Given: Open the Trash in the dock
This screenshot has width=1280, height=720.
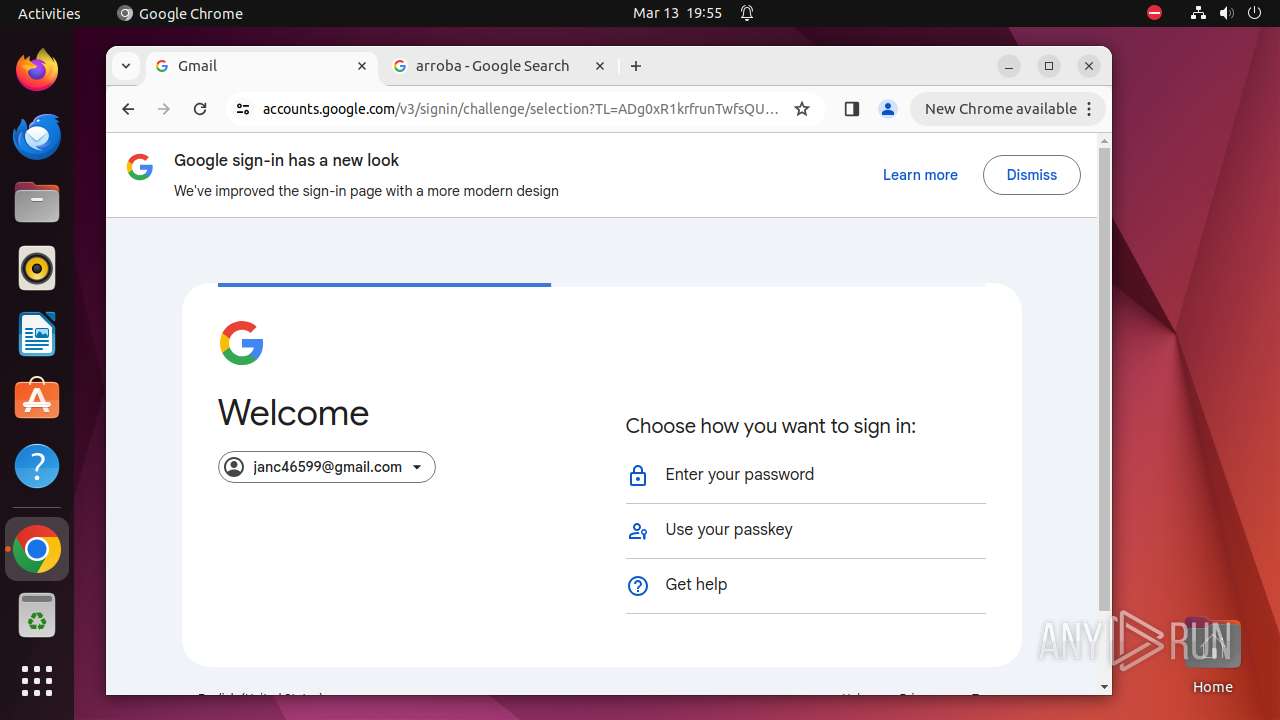Looking at the screenshot, I should 37,616.
